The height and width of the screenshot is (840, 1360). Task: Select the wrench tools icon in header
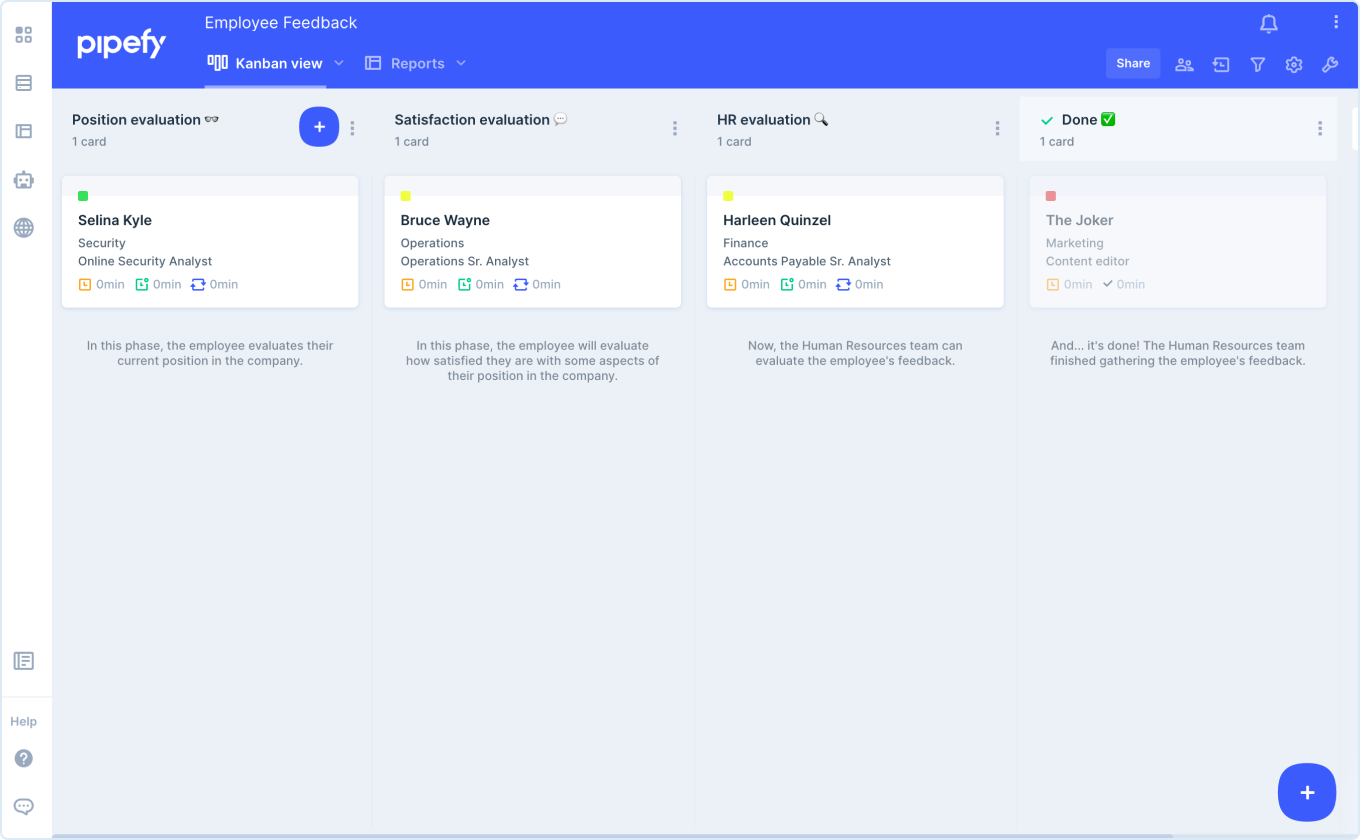click(1330, 64)
